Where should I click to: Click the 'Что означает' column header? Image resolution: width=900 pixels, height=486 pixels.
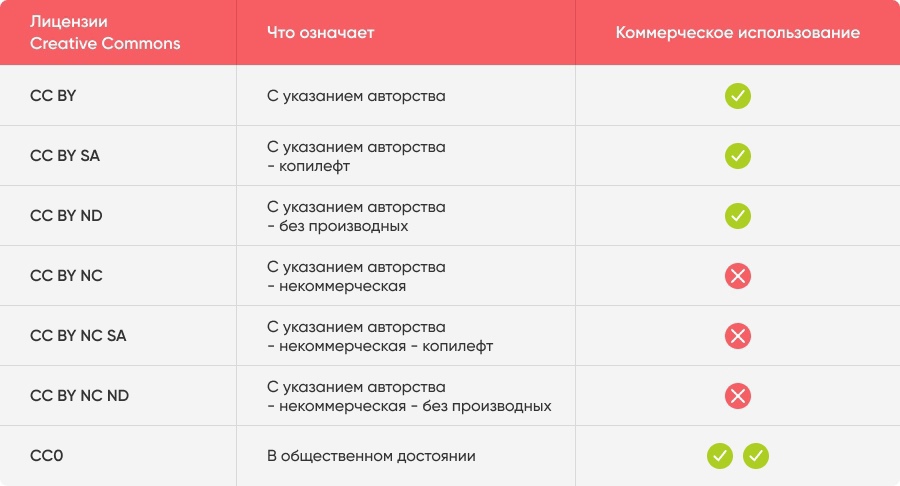pos(320,33)
